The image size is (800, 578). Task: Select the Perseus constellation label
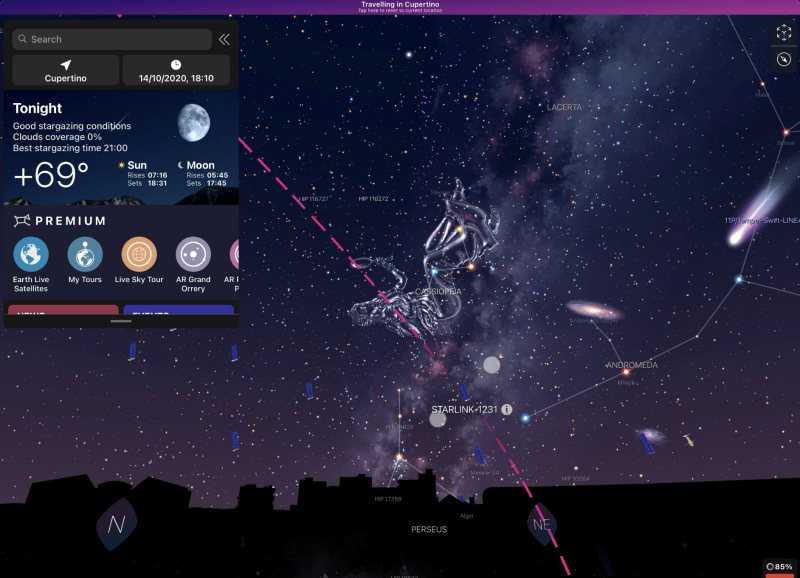pyautogui.click(x=429, y=530)
